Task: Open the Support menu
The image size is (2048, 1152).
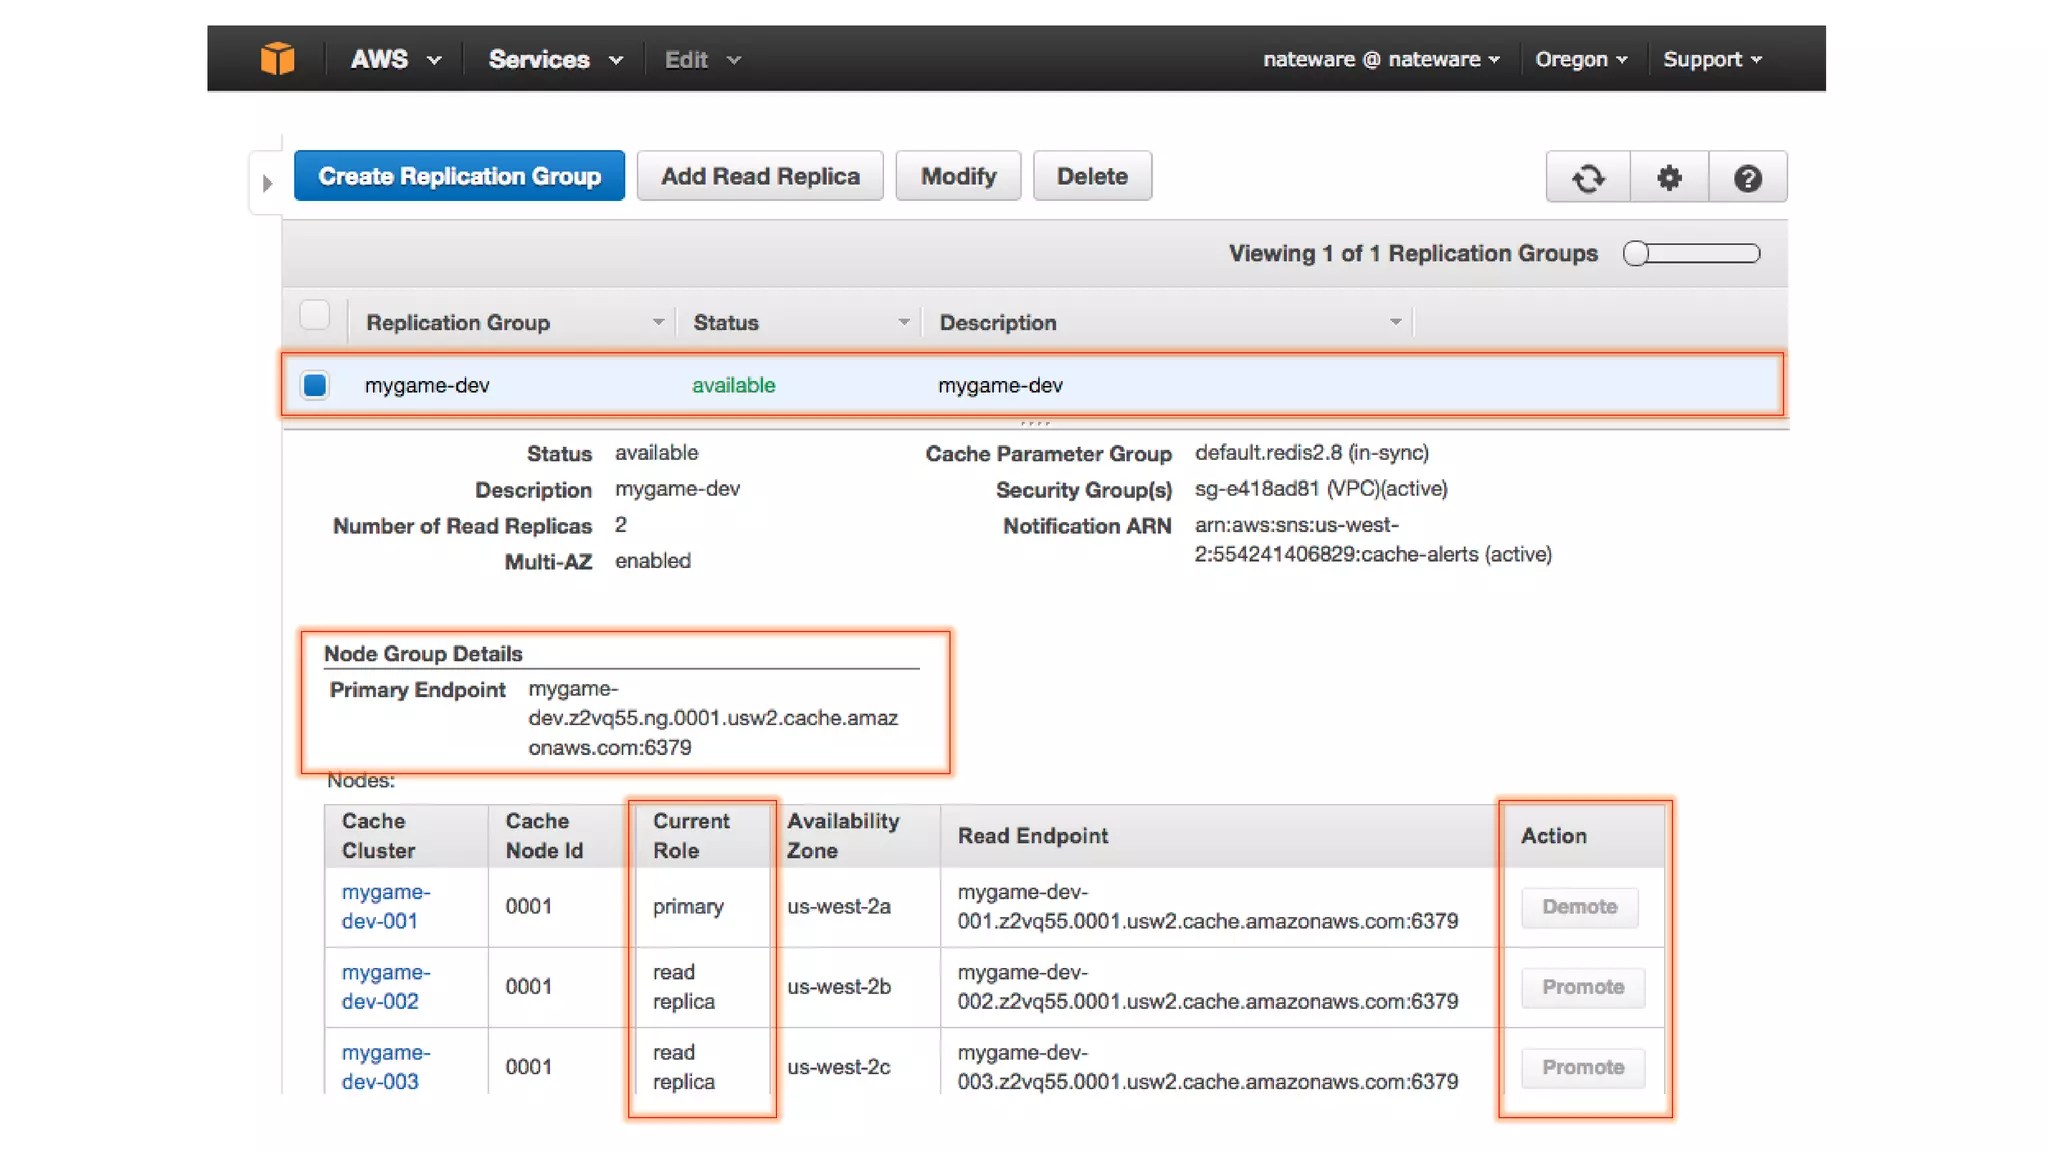Action: [x=1712, y=60]
